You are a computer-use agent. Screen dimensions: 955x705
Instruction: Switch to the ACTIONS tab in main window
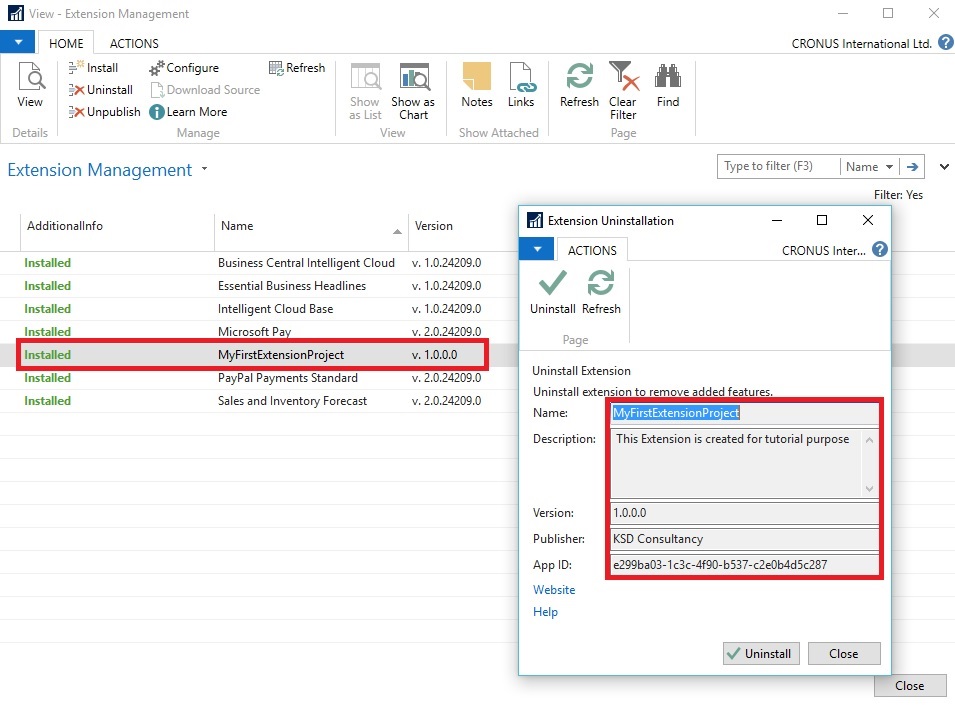point(134,44)
